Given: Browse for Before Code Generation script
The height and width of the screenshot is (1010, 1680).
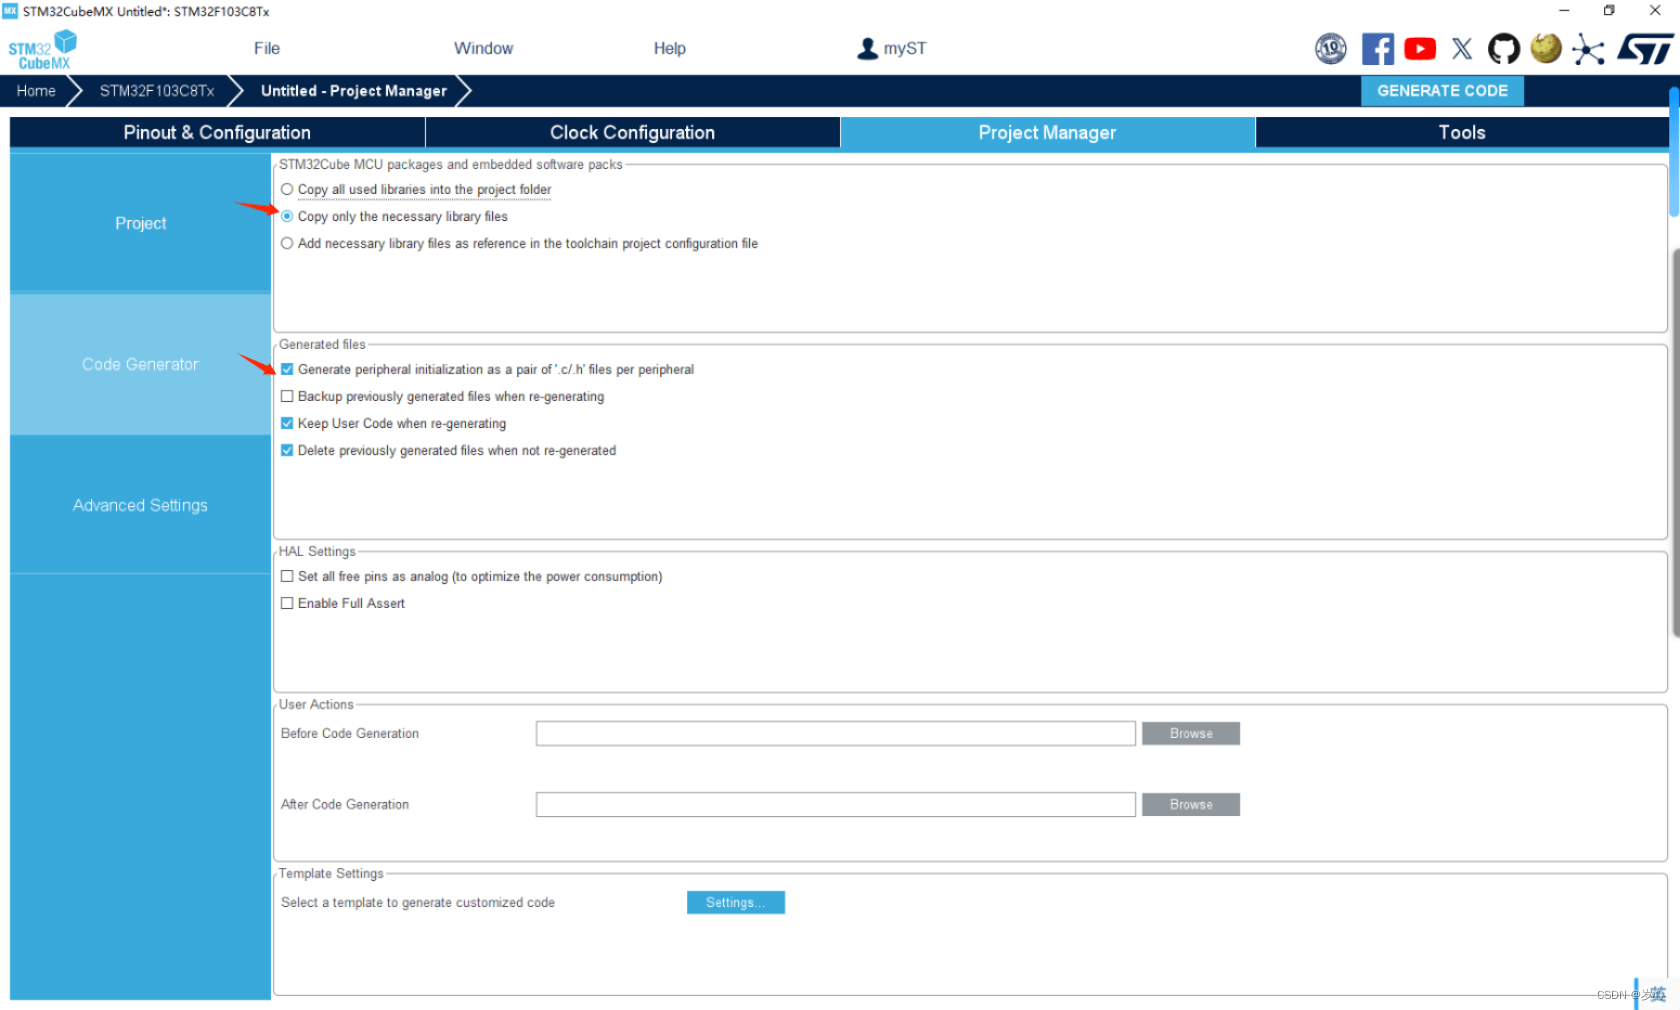Looking at the screenshot, I should pos(1191,733).
